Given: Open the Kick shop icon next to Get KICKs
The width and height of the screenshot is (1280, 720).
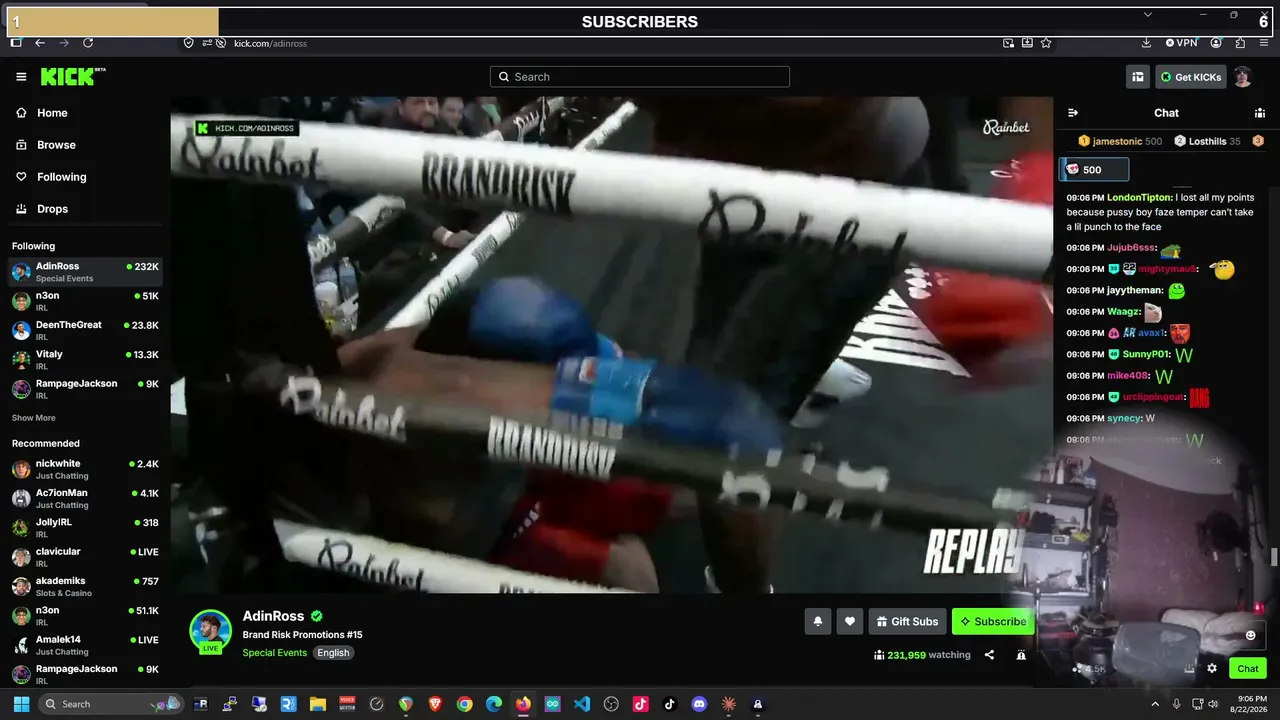Looking at the screenshot, I should (x=1138, y=77).
